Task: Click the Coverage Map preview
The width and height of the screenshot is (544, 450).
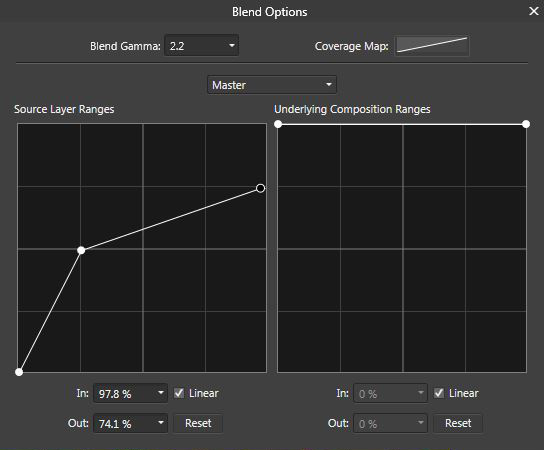Action: 432,45
